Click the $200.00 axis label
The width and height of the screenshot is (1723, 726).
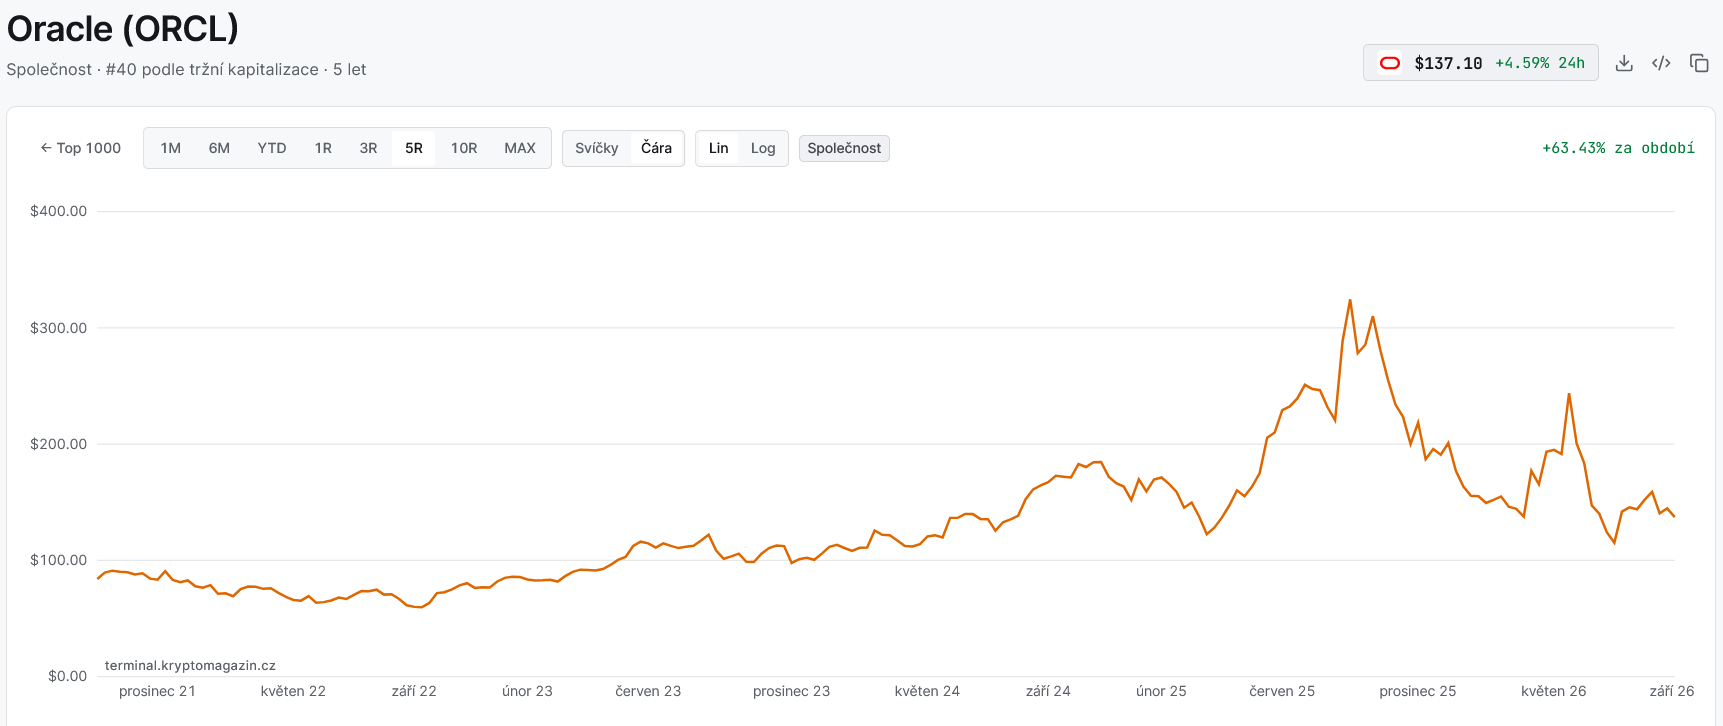(58, 444)
